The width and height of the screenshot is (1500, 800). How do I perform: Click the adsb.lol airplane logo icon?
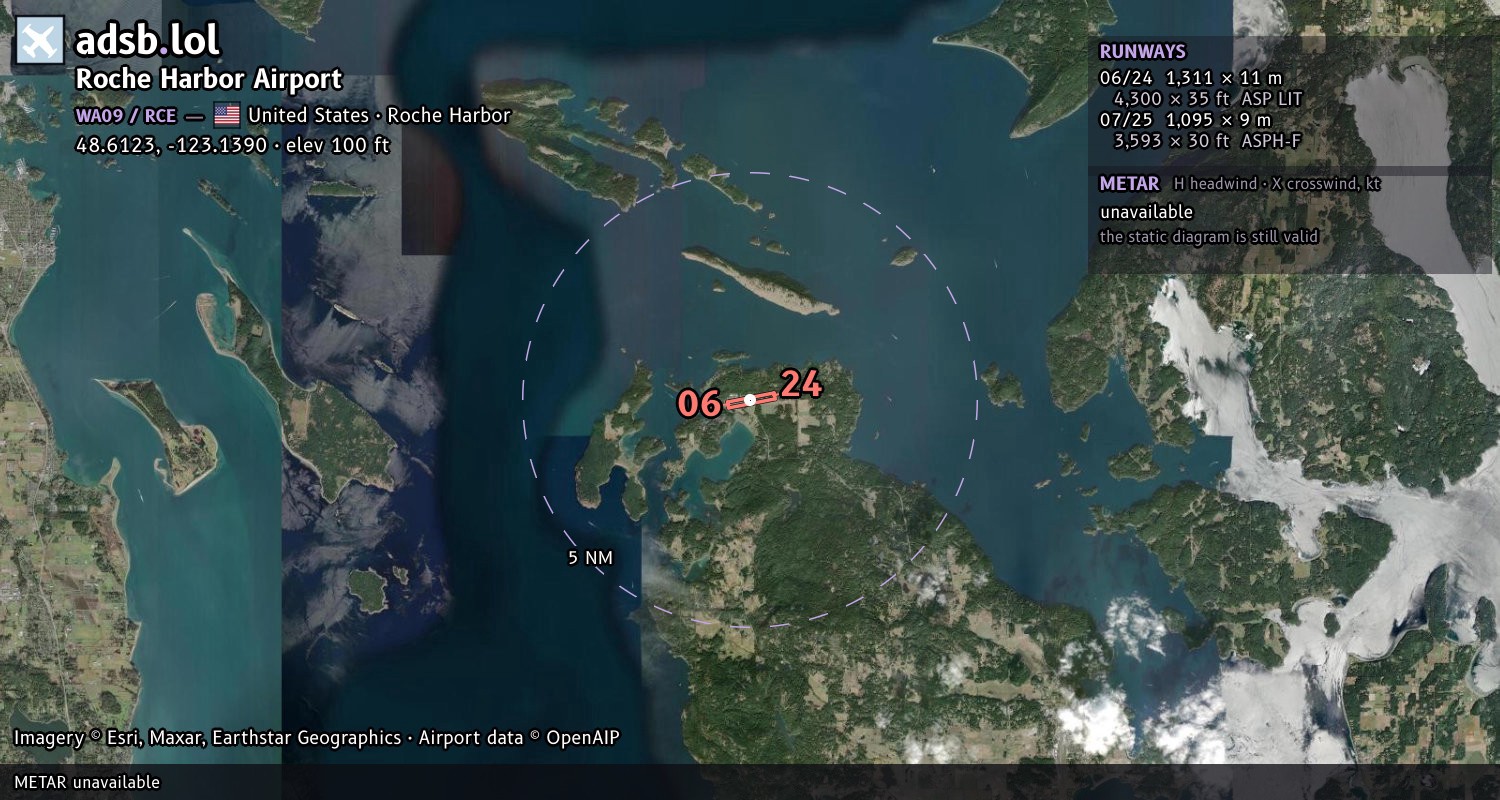[40, 41]
